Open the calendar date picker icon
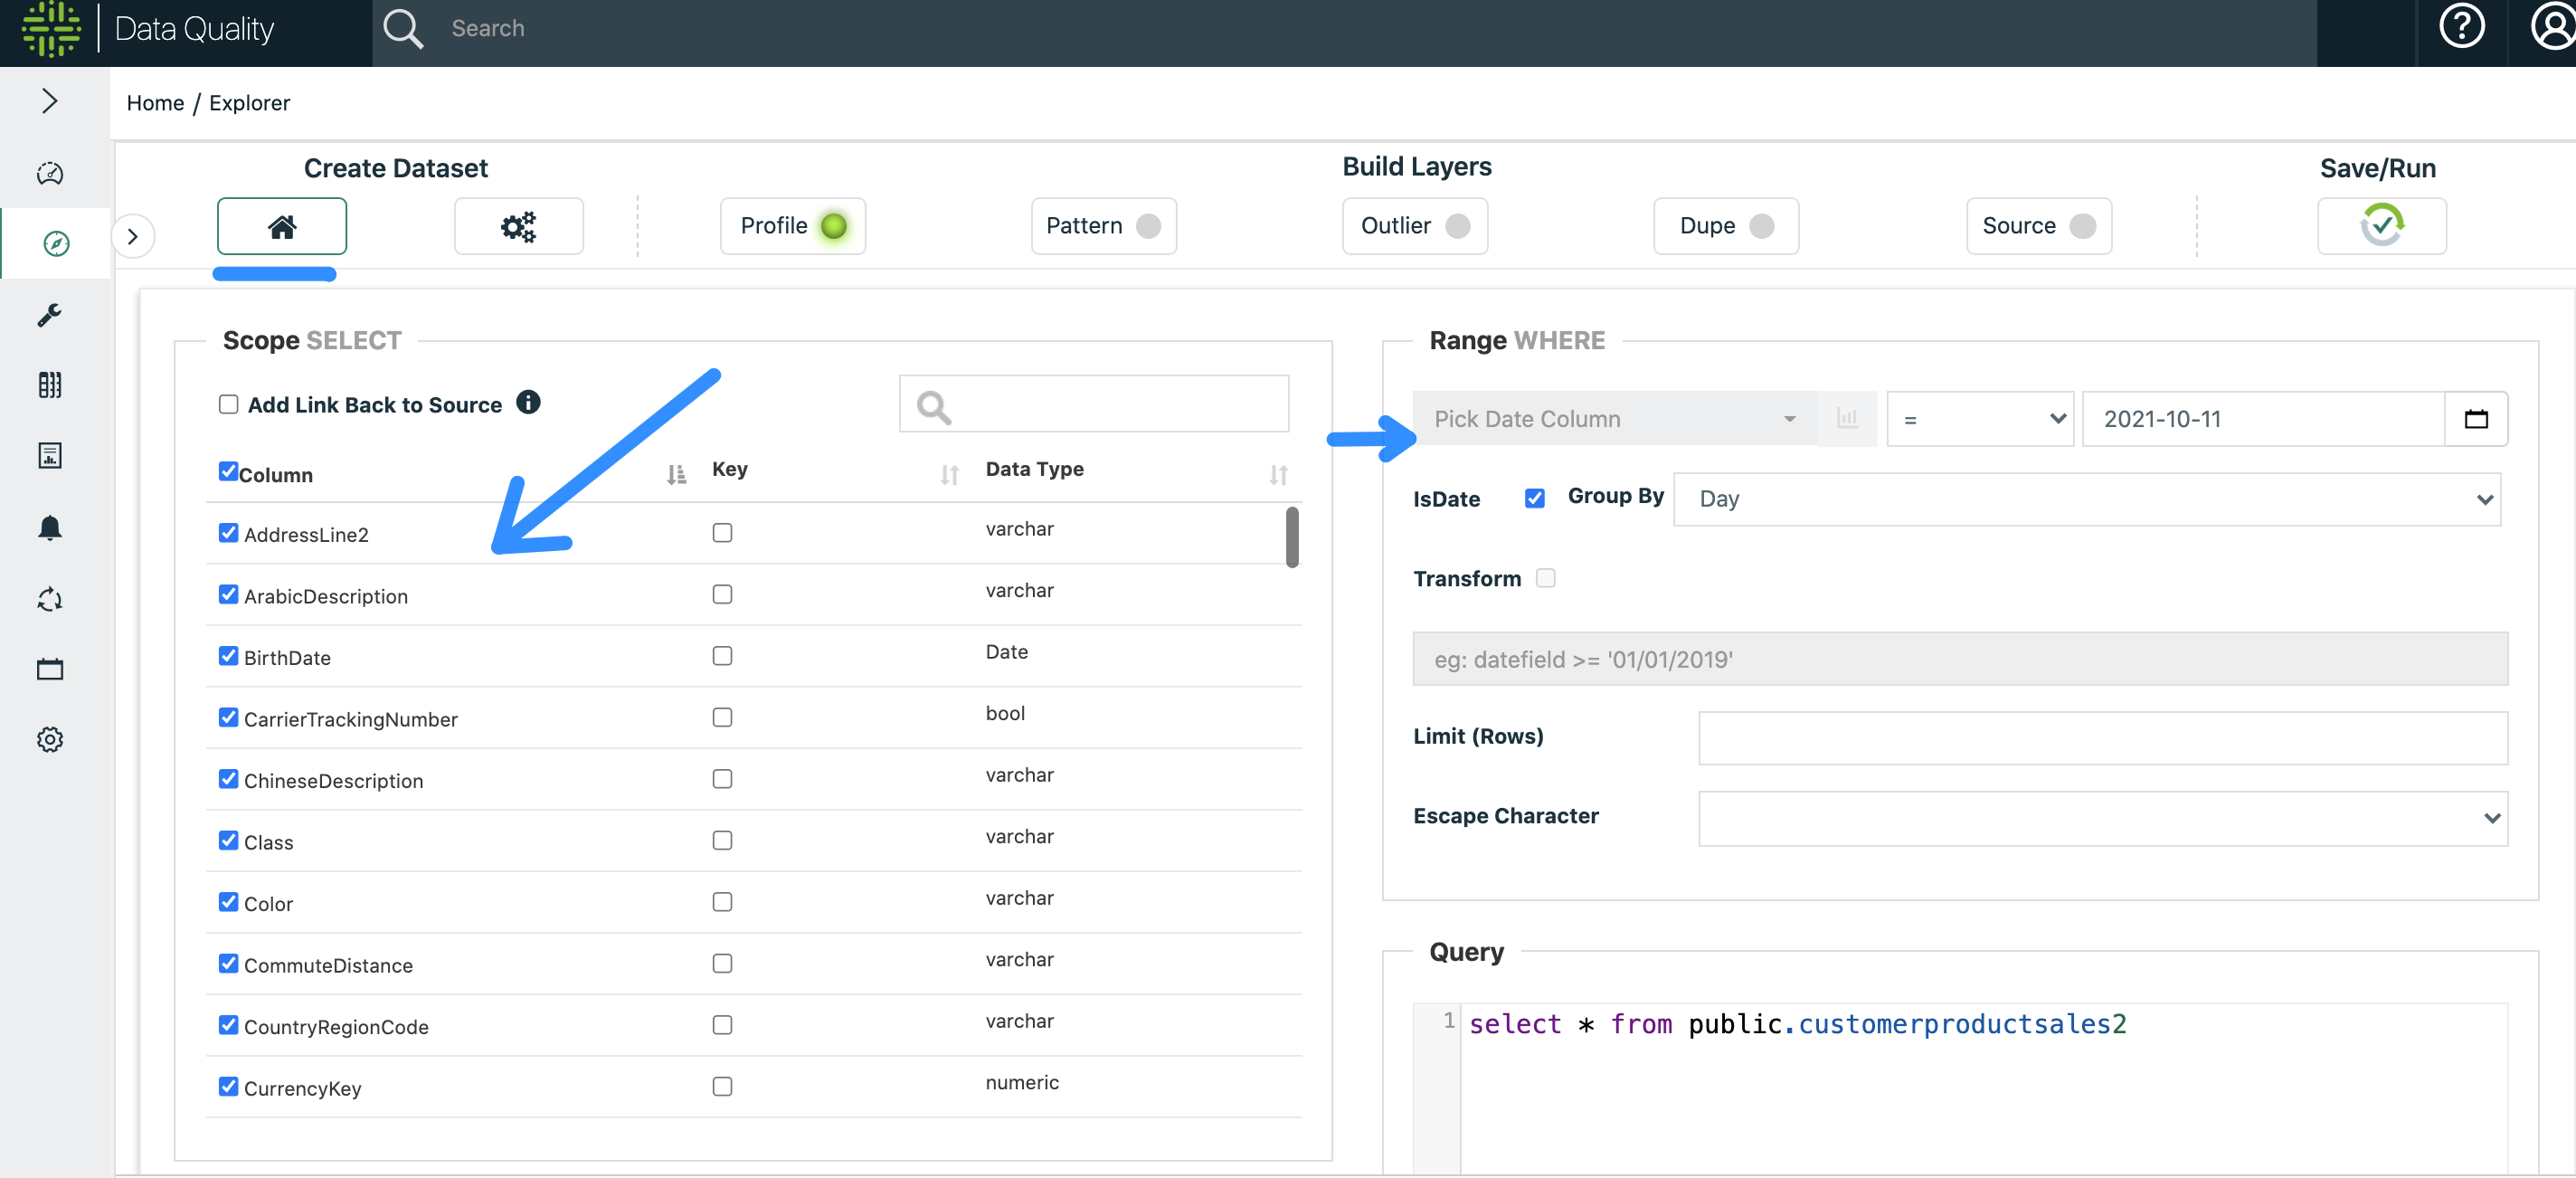 (x=2475, y=419)
